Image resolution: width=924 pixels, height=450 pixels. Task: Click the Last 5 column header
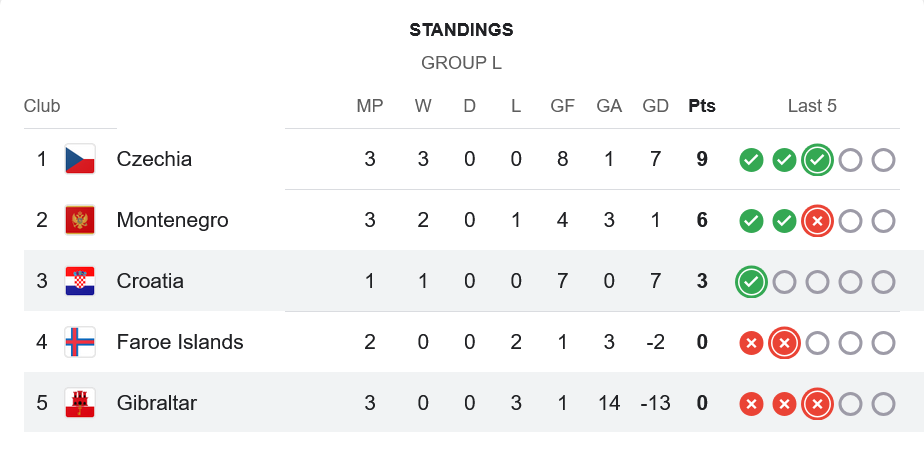[x=812, y=106]
